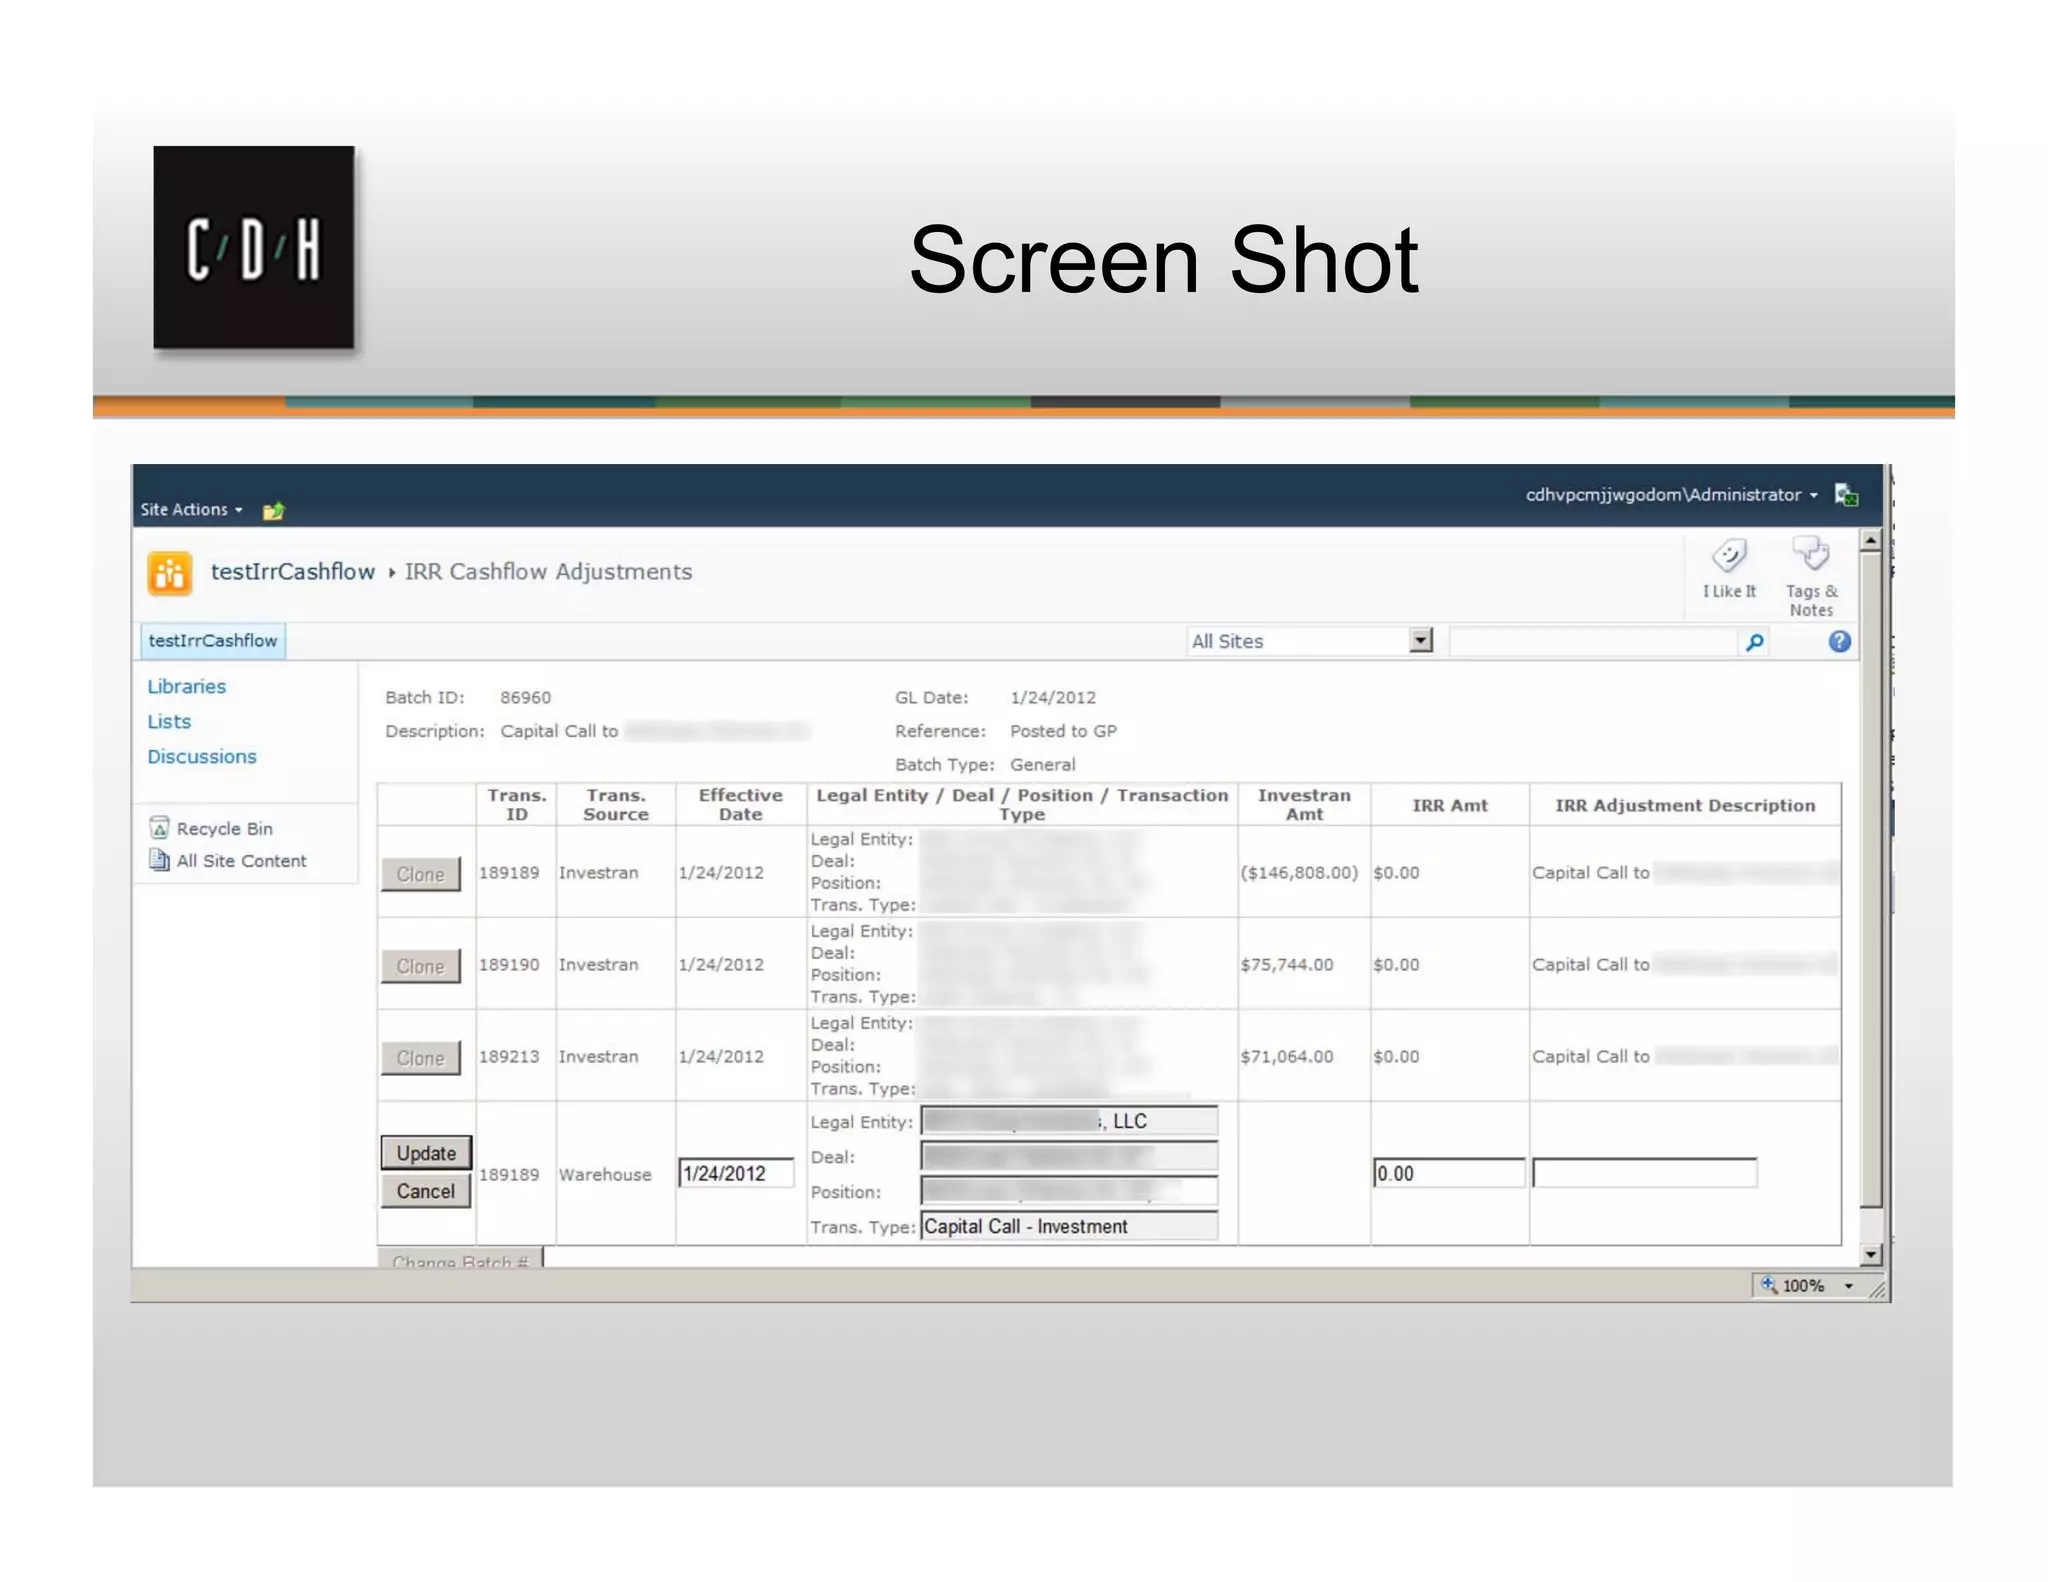Click the Posted to GP reference text
The image size is (2048, 1582).
(1063, 731)
